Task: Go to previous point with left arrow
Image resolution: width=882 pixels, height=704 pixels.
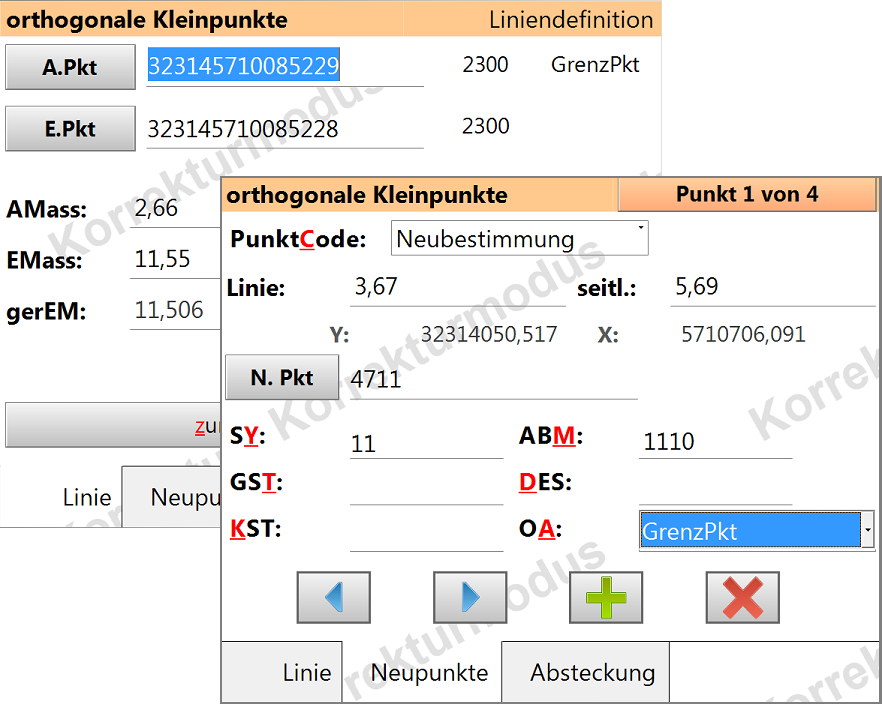Action: 334,597
